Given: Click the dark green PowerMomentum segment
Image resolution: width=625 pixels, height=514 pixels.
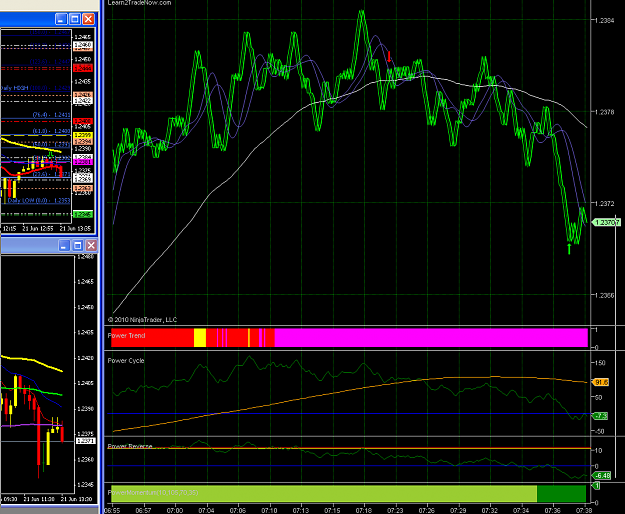Looking at the screenshot, I should point(562,494).
